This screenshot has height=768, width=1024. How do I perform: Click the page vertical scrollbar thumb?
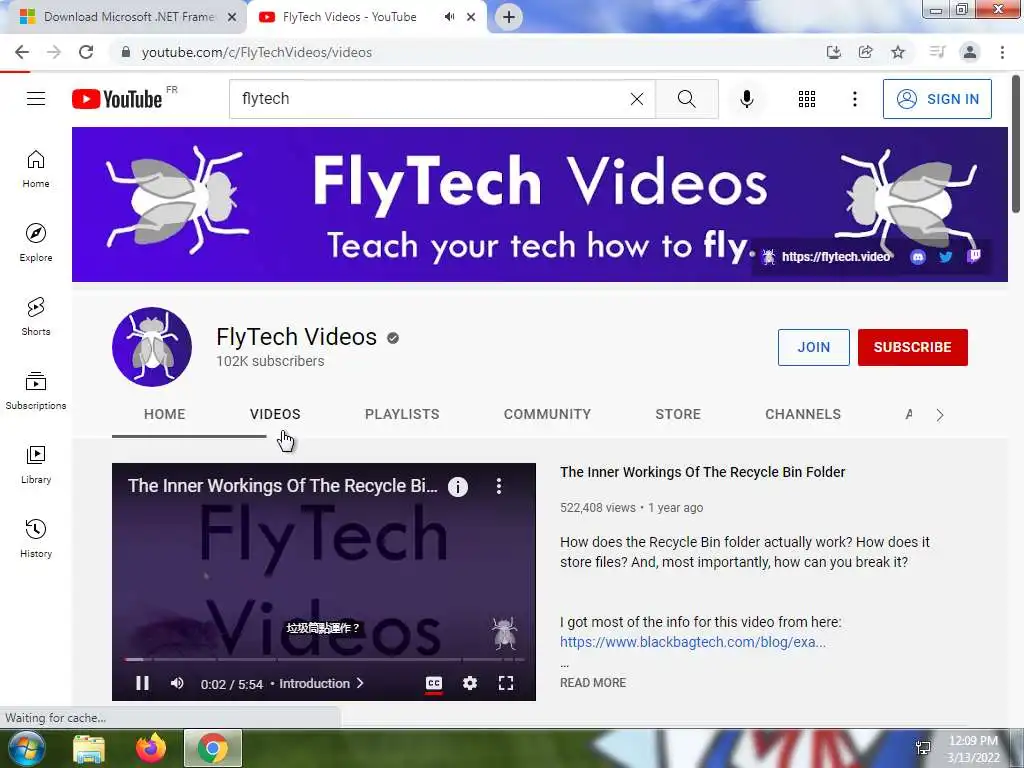point(1016,144)
